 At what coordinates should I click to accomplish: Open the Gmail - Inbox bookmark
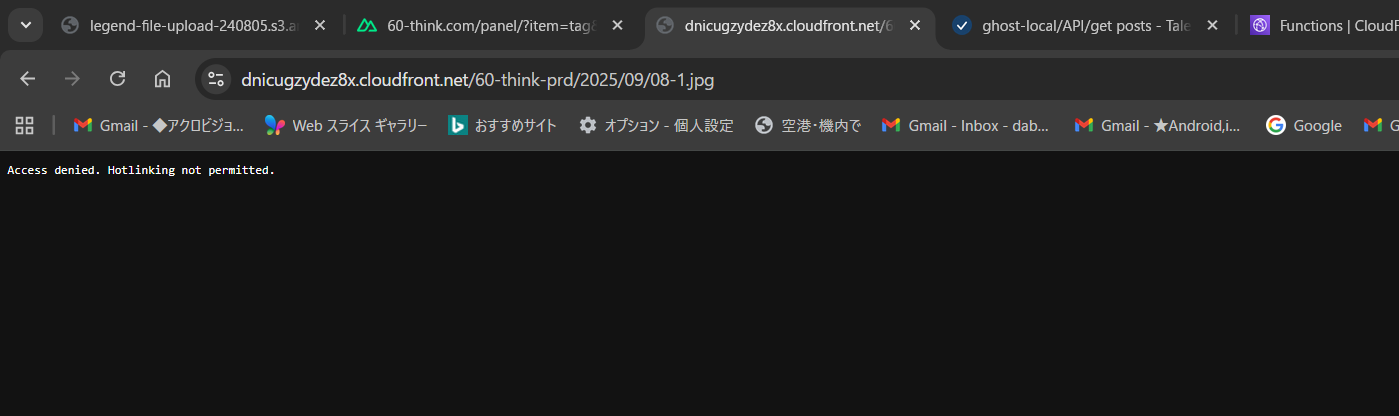click(x=966, y=125)
